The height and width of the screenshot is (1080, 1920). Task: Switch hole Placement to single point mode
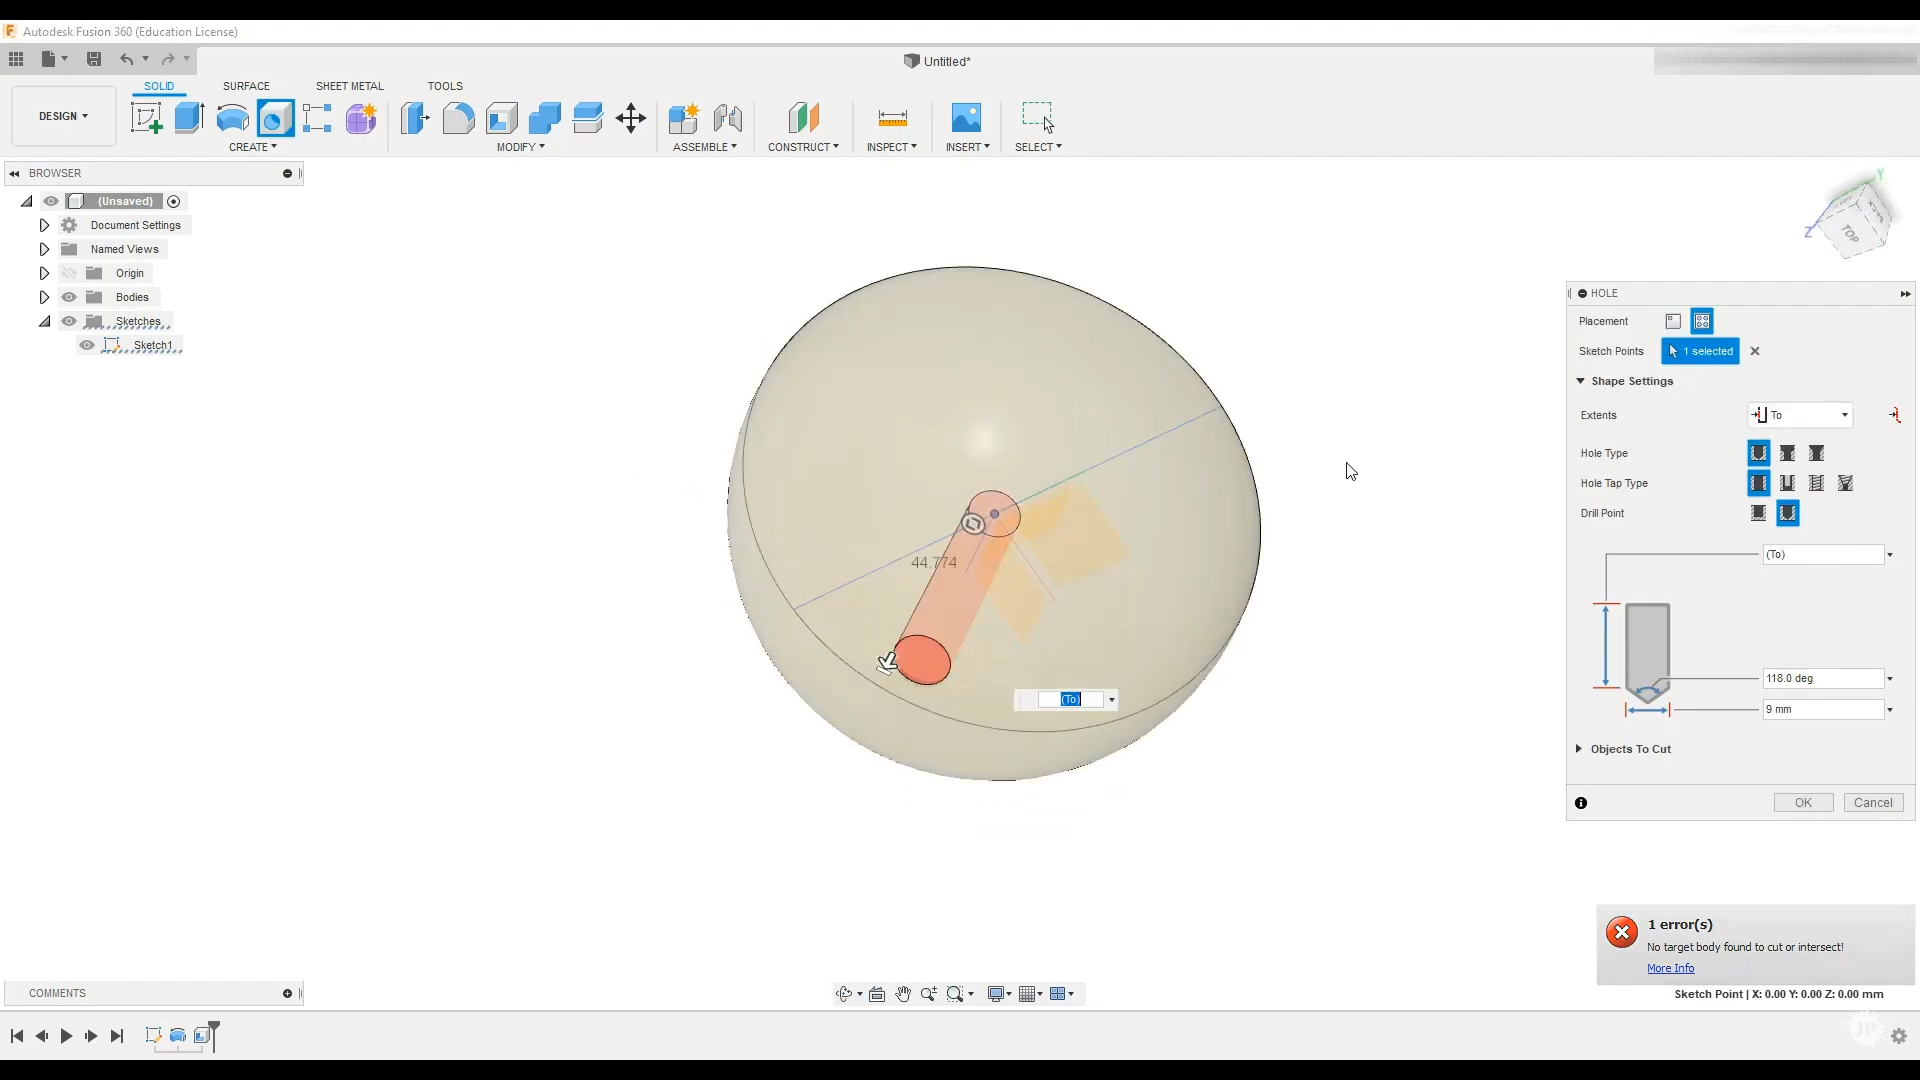point(1673,321)
